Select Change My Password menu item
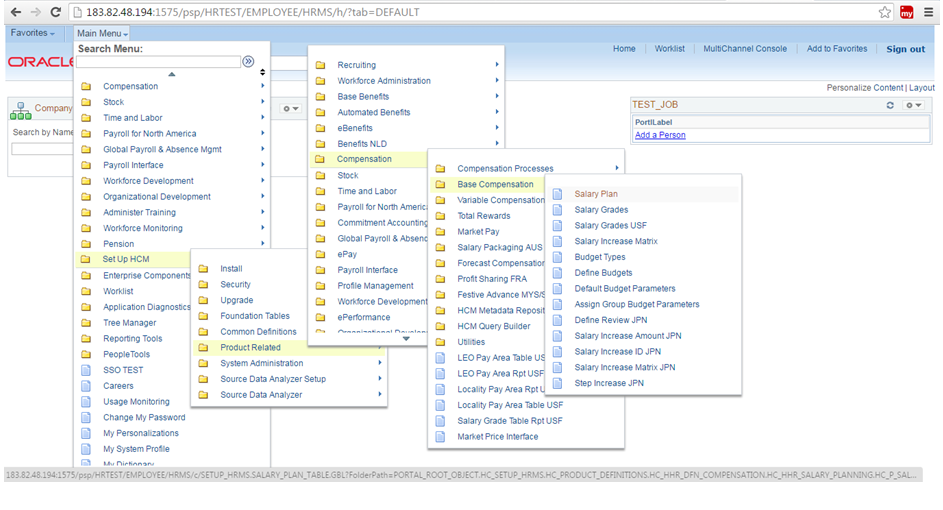This screenshot has height=510, width=943. [x=144, y=417]
